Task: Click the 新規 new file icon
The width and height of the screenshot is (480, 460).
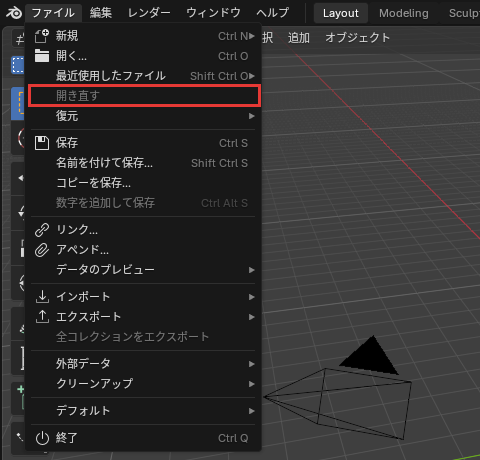Action: coord(42,36)
